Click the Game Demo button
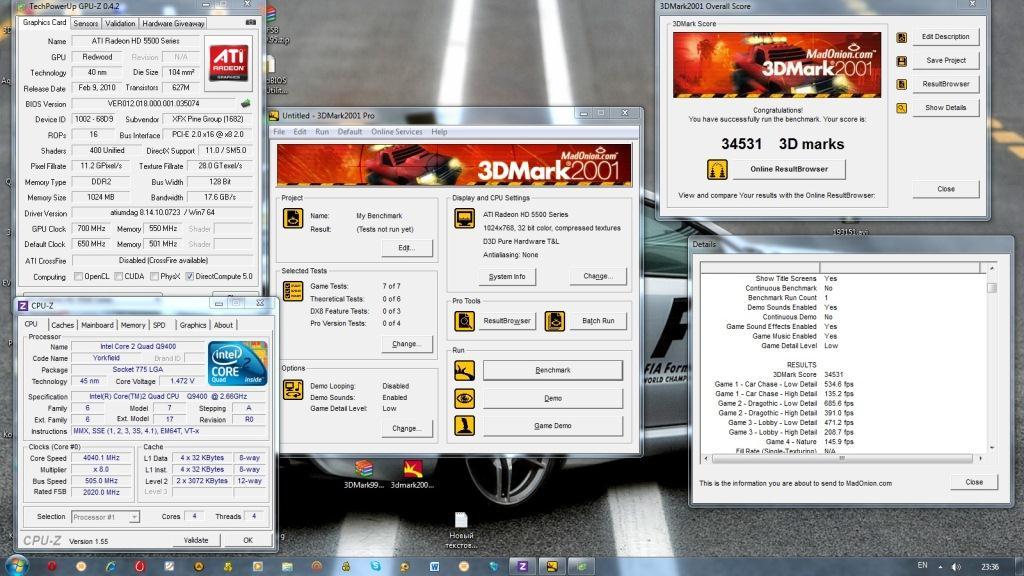This screenshot has height=576, width=1024. (x=552, y=426)
